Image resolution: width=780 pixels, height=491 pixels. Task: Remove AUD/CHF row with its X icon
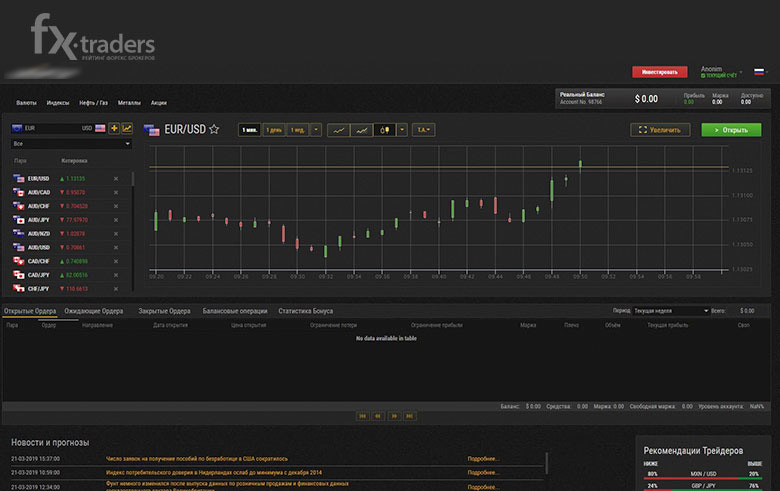pos(116,206)
